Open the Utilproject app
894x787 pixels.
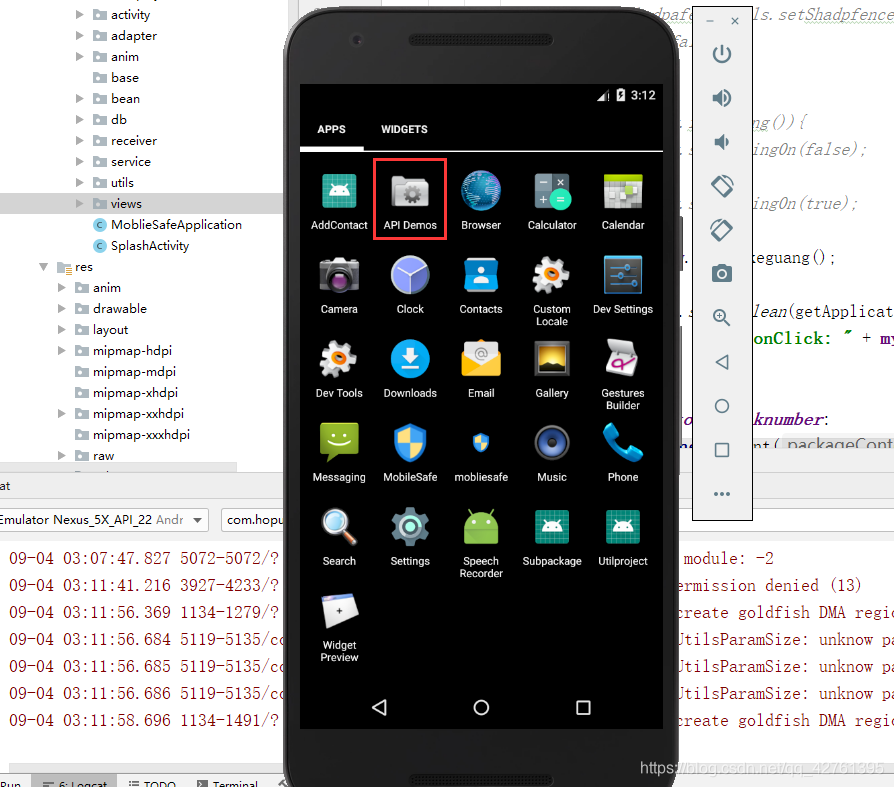(623, 537)
